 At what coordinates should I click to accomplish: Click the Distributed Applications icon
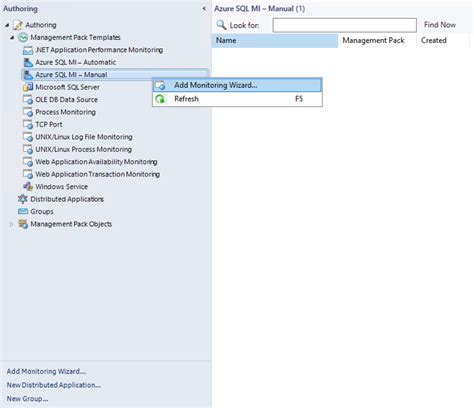tap(23, 199)
